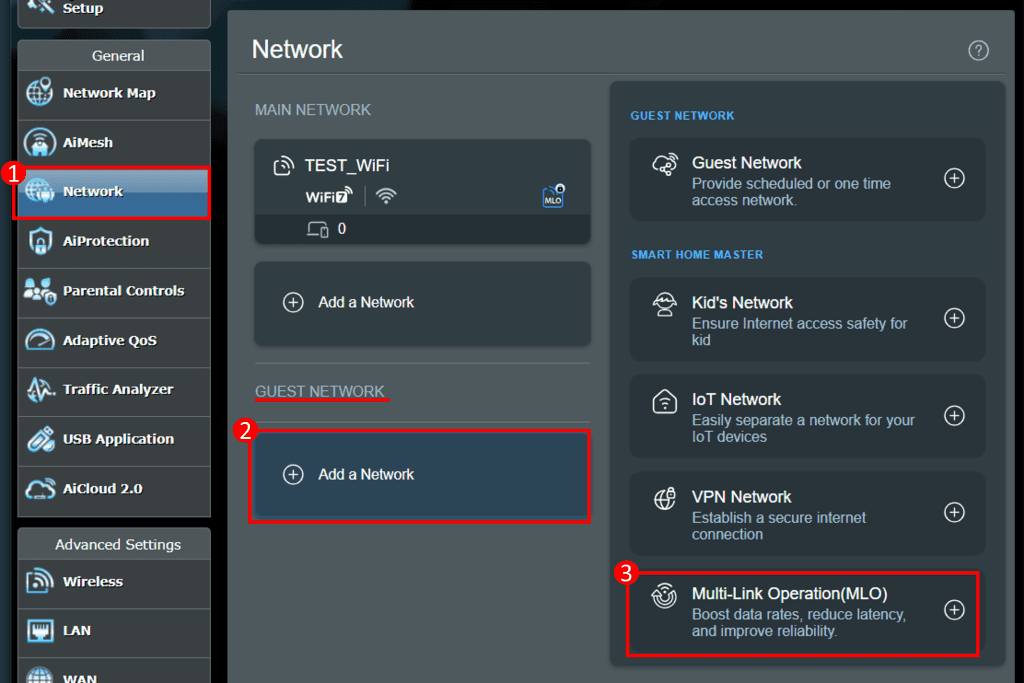Click the Guest Network cloud icon

[x=665, y=165]
